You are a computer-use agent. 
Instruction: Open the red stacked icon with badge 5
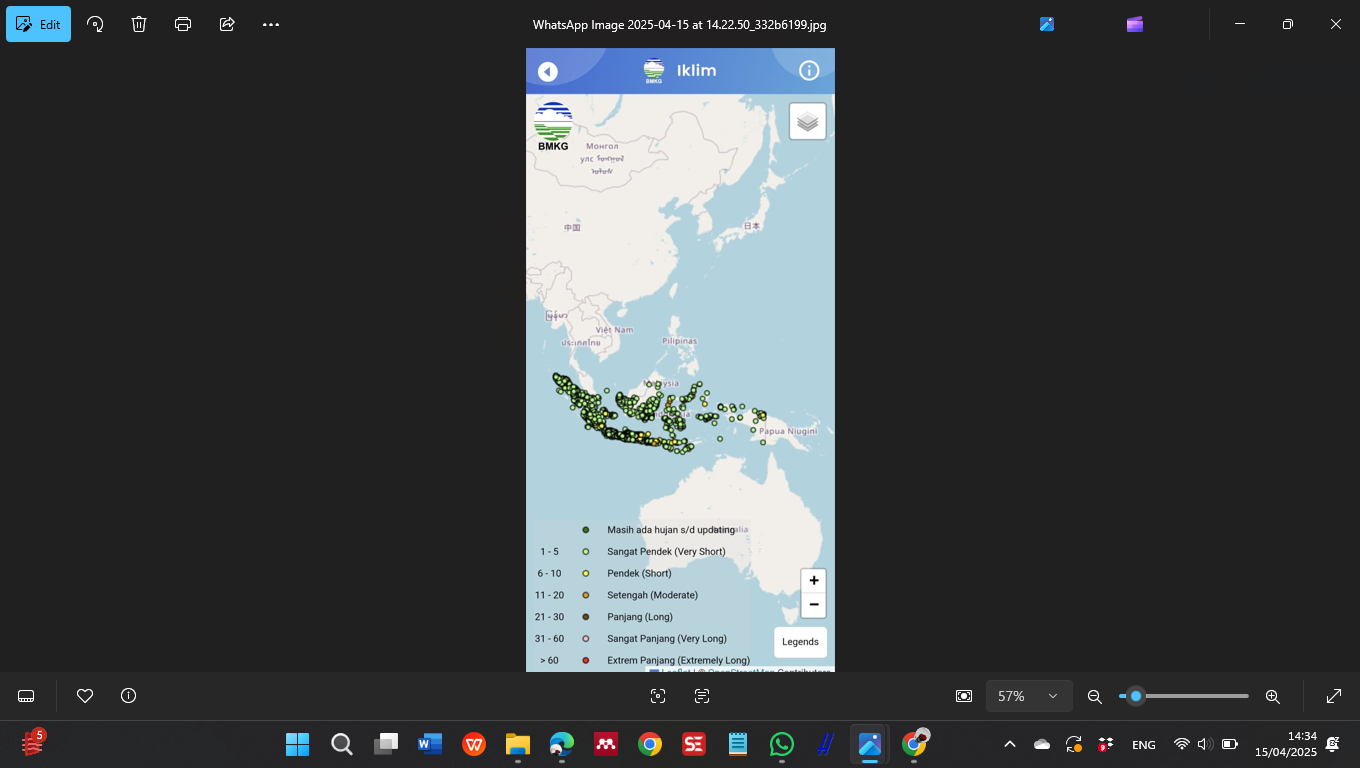33,743
